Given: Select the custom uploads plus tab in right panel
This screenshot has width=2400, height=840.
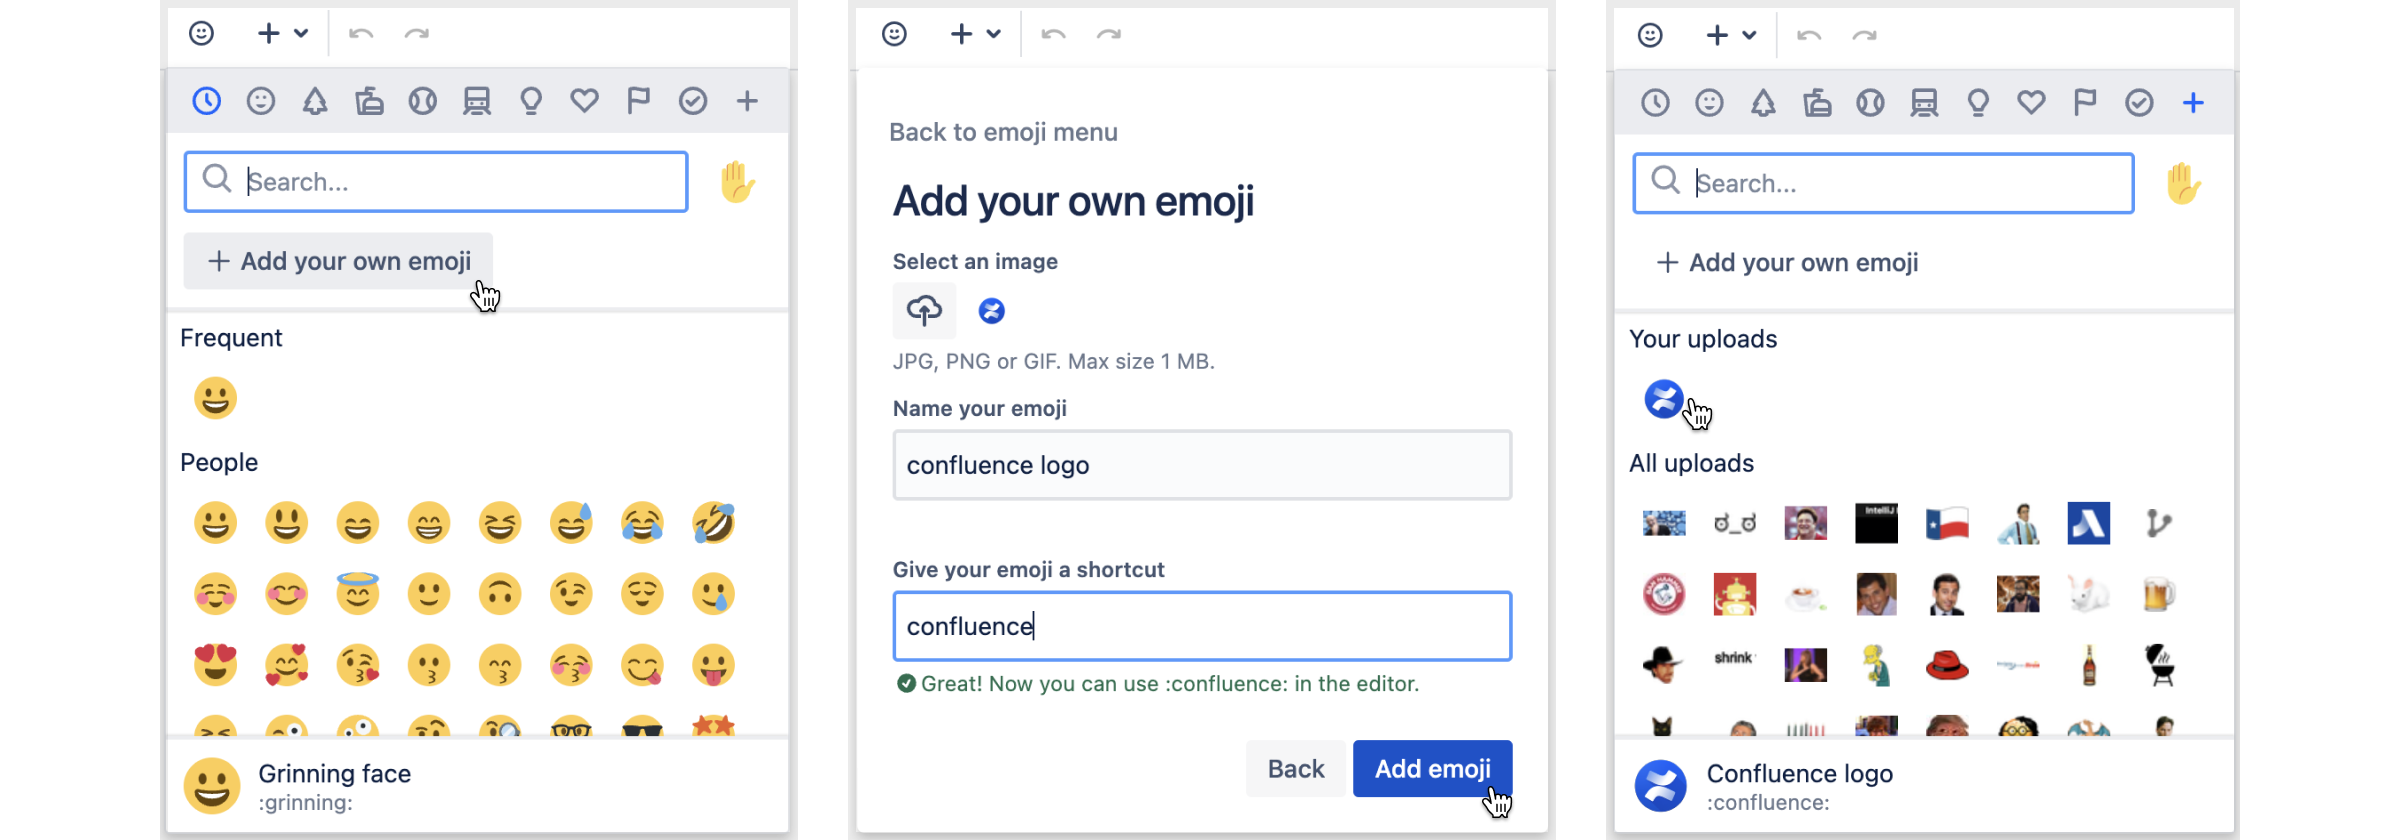Looking at the screenshot, I should (x=2193, y=102).
